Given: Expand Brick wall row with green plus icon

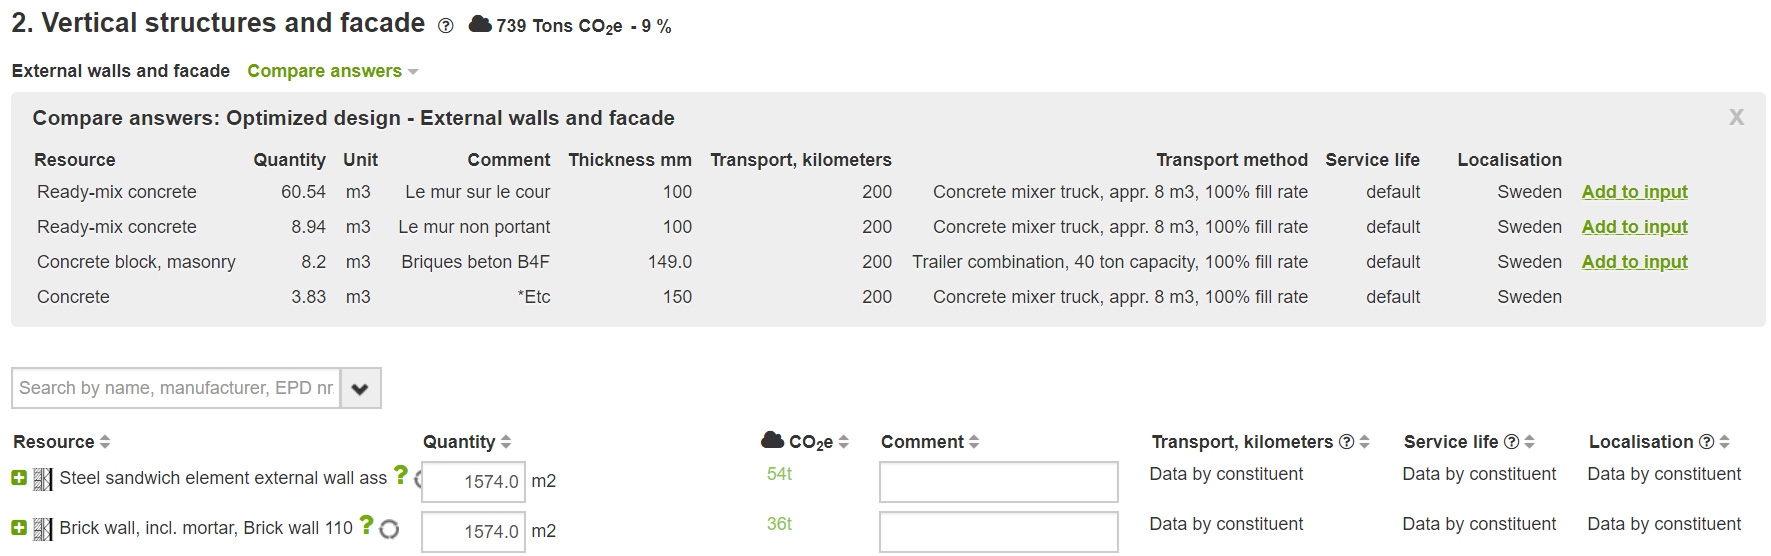Looking at the screenshot, I should (19, 527).
